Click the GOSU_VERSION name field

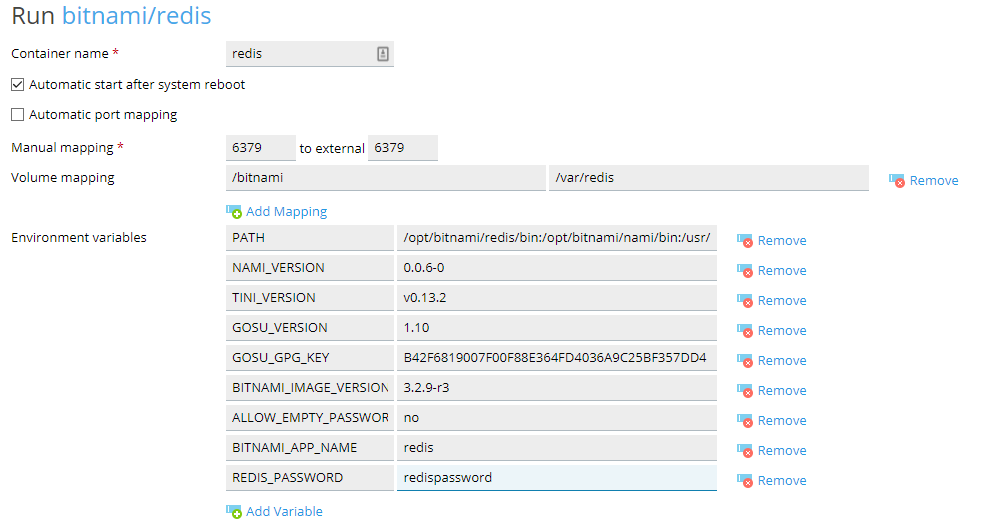310,328
